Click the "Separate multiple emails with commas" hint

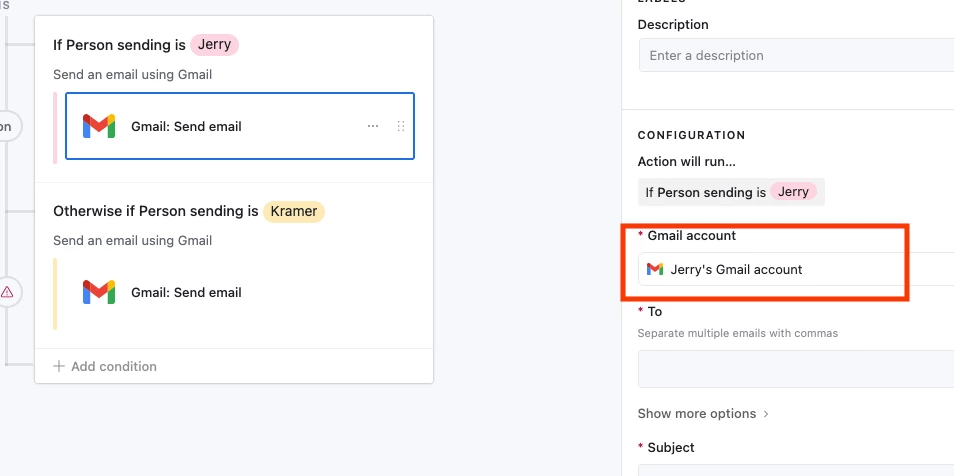(x=737, y=333)
